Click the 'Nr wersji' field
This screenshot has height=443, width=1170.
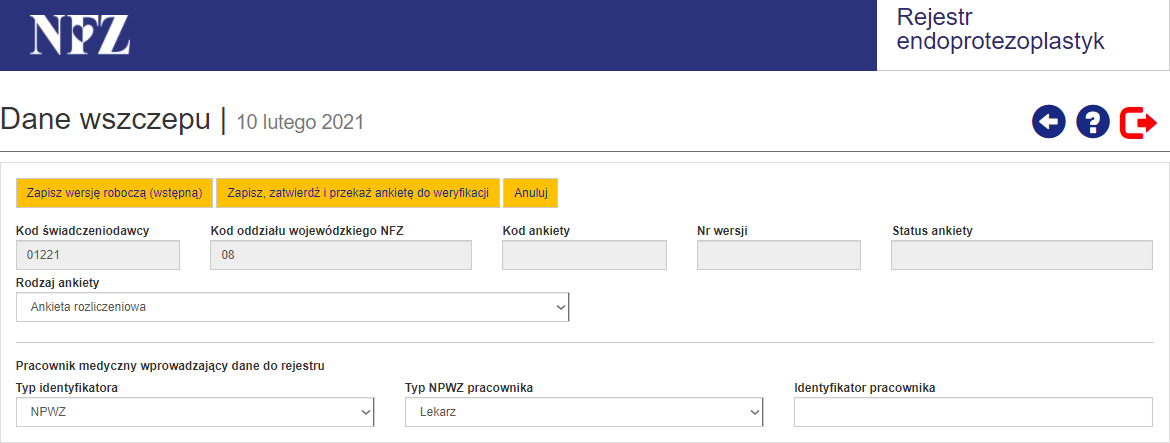pyautogui.click(x=778, y=256)
